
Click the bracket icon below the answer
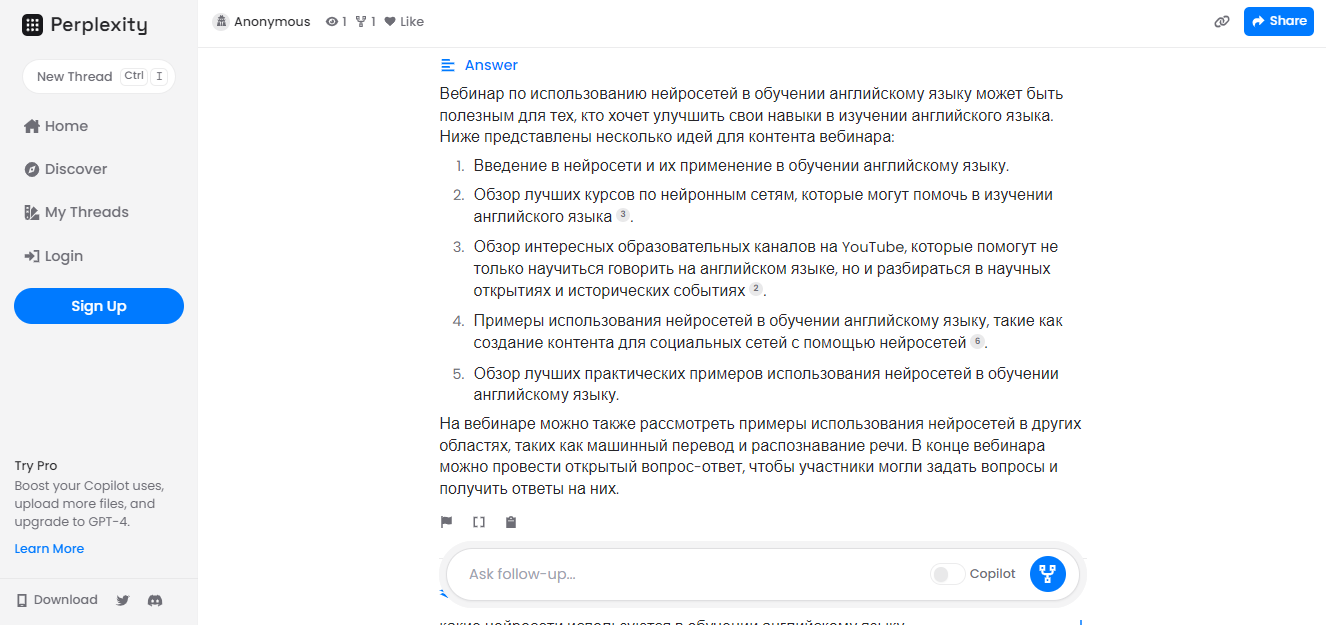click(x=478, y=521)
